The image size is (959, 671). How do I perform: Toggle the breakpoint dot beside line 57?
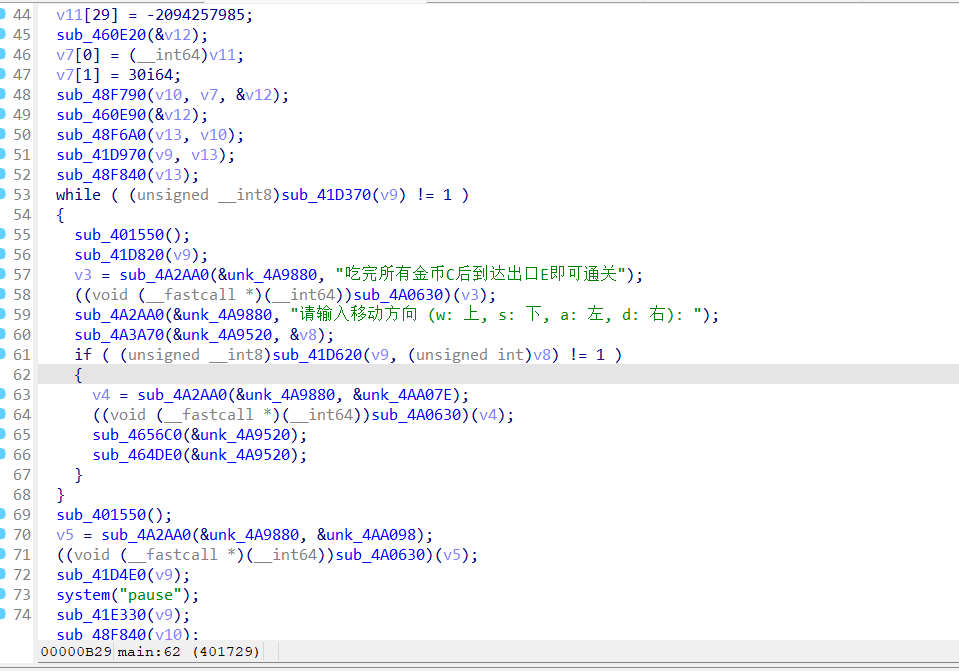pyautogui.click(x=2, y=274)
